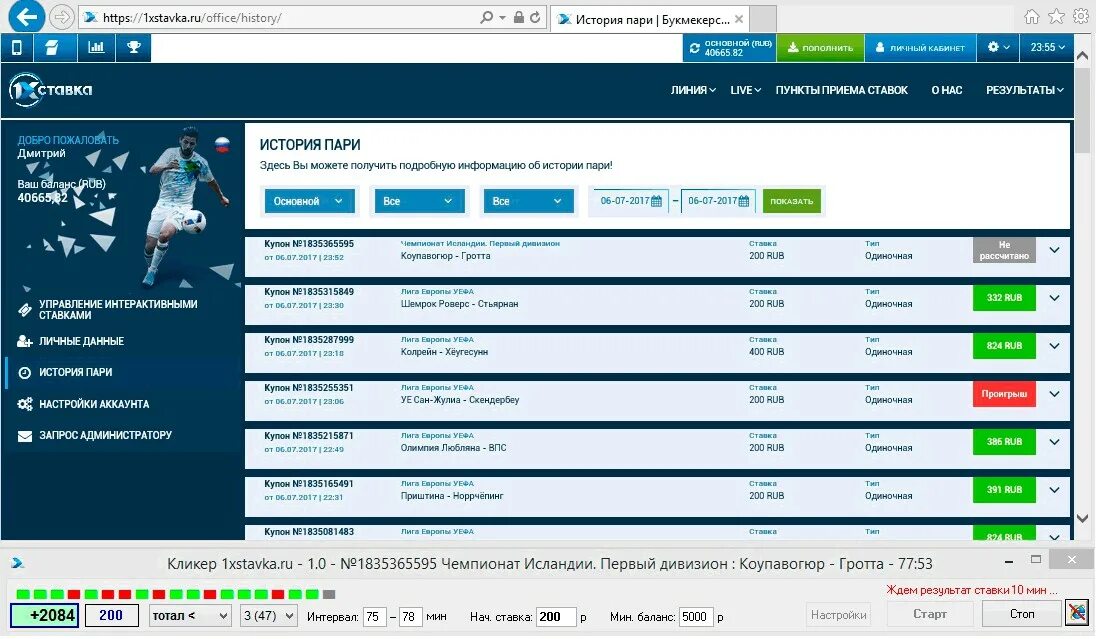This screenshot has width=1096, height=639.
Task: Open the 3 (47) value dropdown
Action: (268, 616)
